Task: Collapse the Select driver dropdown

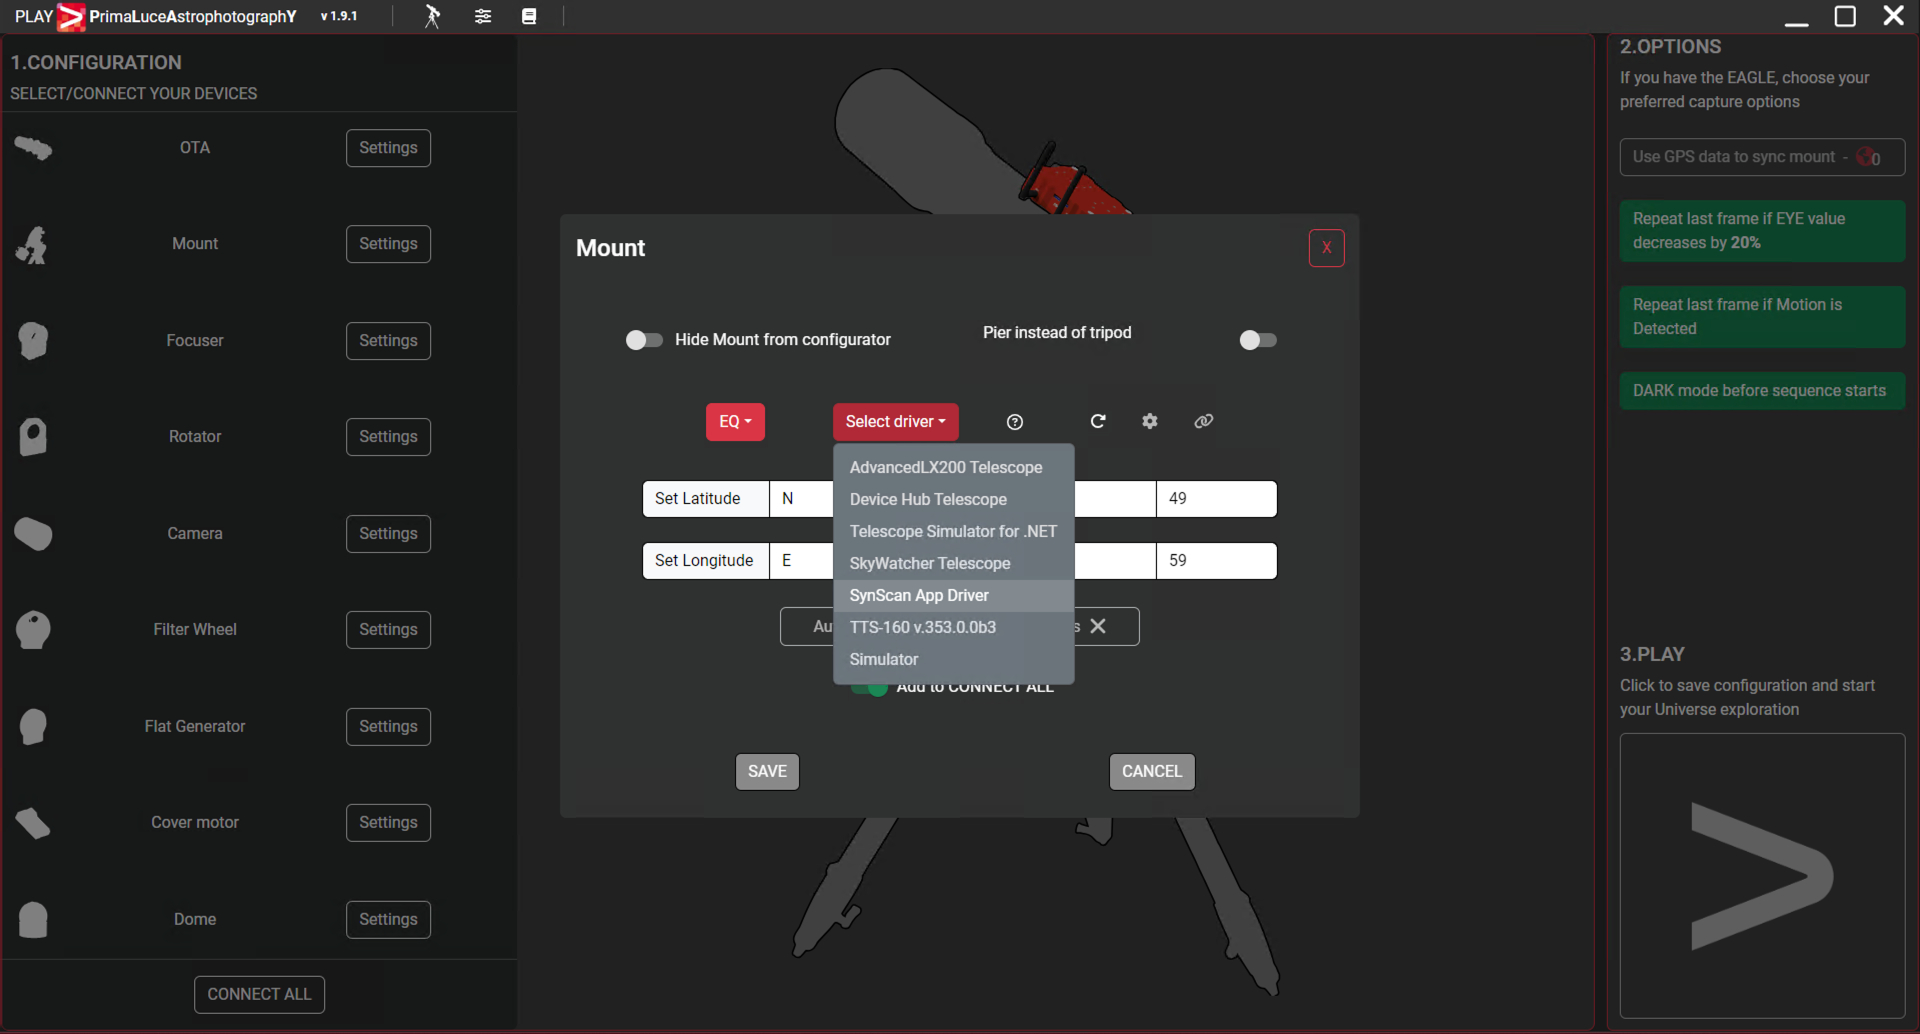Action: [x=895, y=422]
